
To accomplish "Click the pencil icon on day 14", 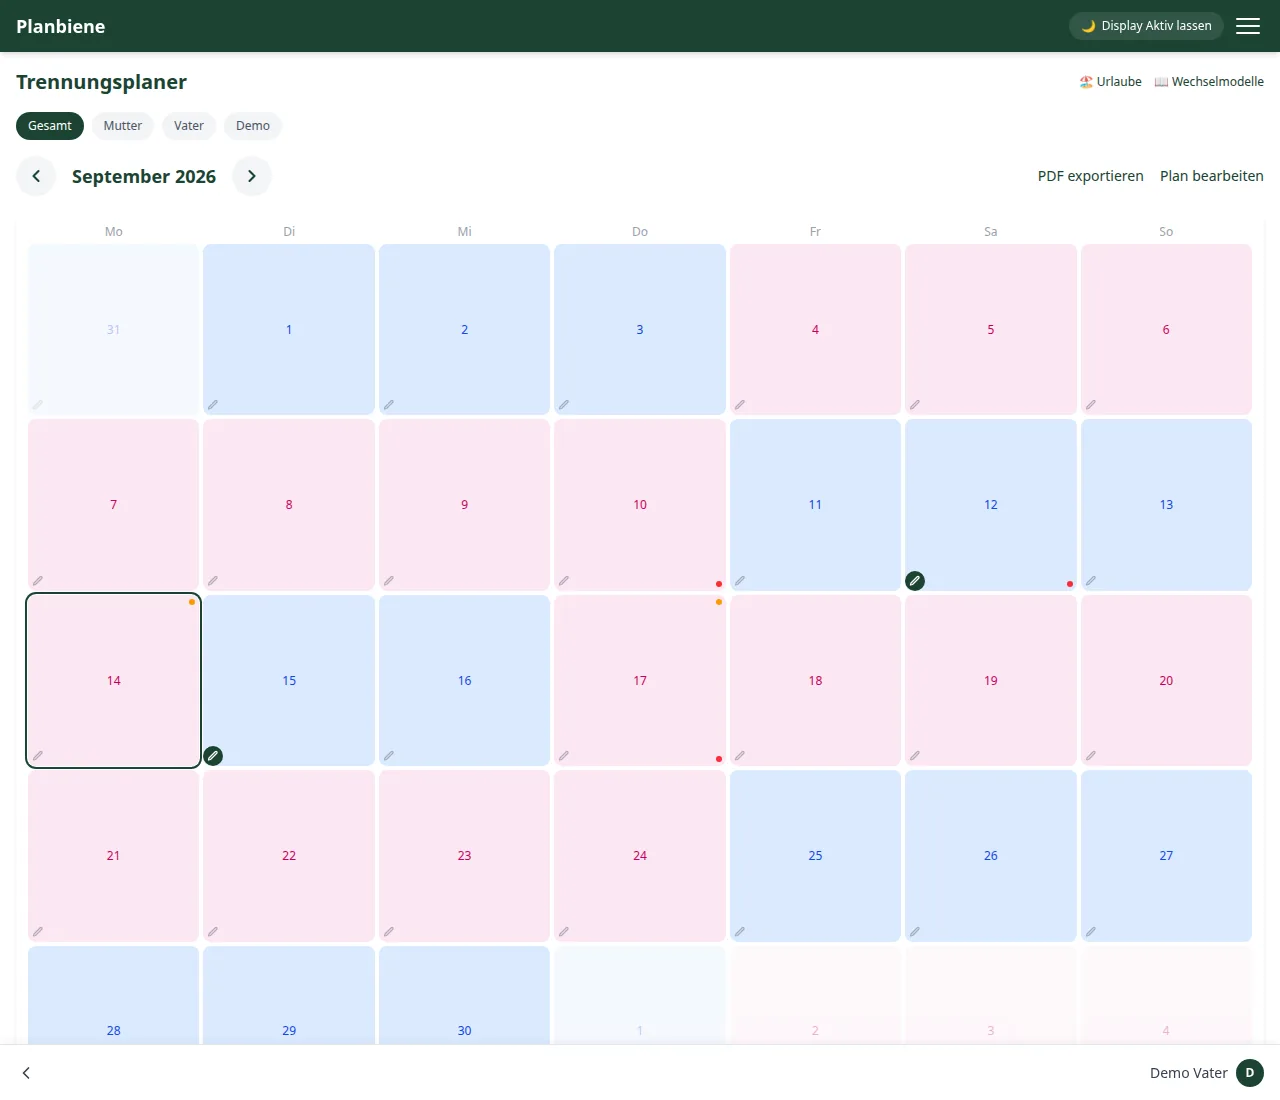I will pos(38,756).
